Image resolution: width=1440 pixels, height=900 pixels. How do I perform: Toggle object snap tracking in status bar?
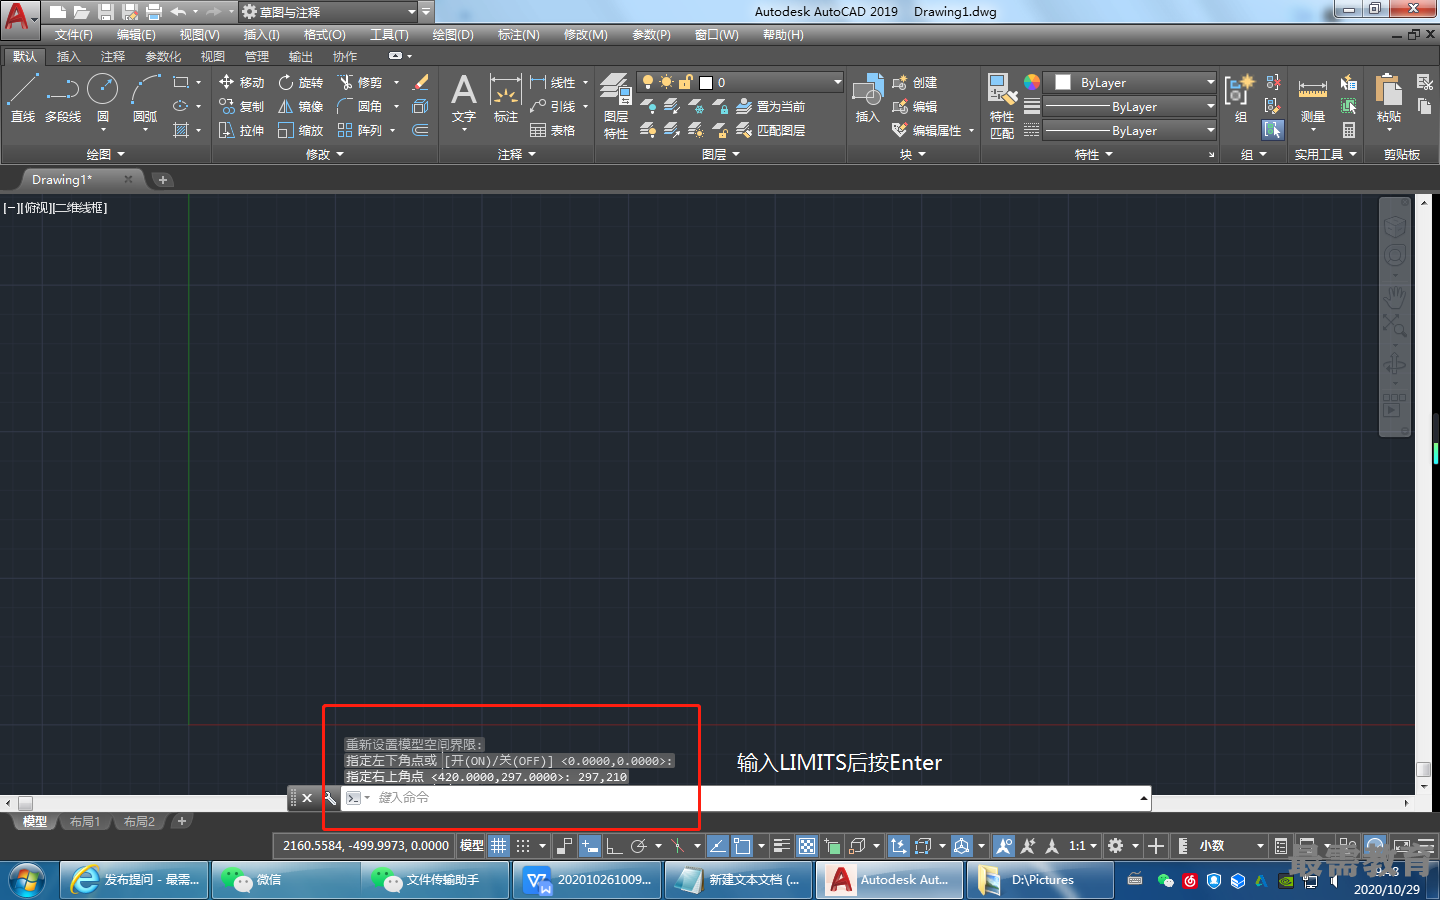[718, 846]
